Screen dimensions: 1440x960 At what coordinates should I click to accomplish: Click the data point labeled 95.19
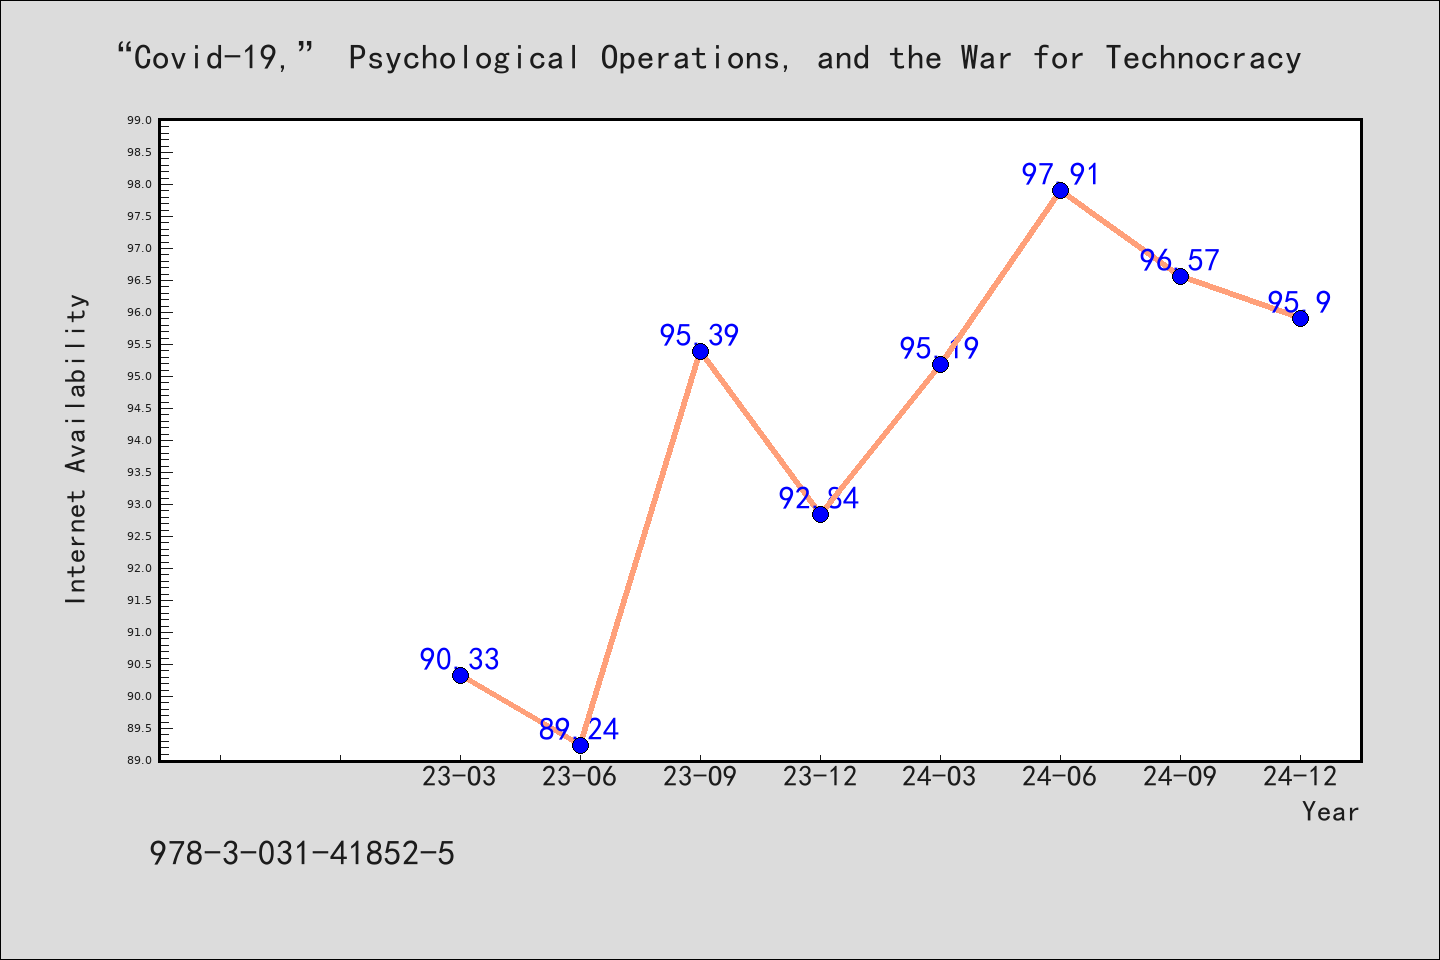[x=940, y=364]
